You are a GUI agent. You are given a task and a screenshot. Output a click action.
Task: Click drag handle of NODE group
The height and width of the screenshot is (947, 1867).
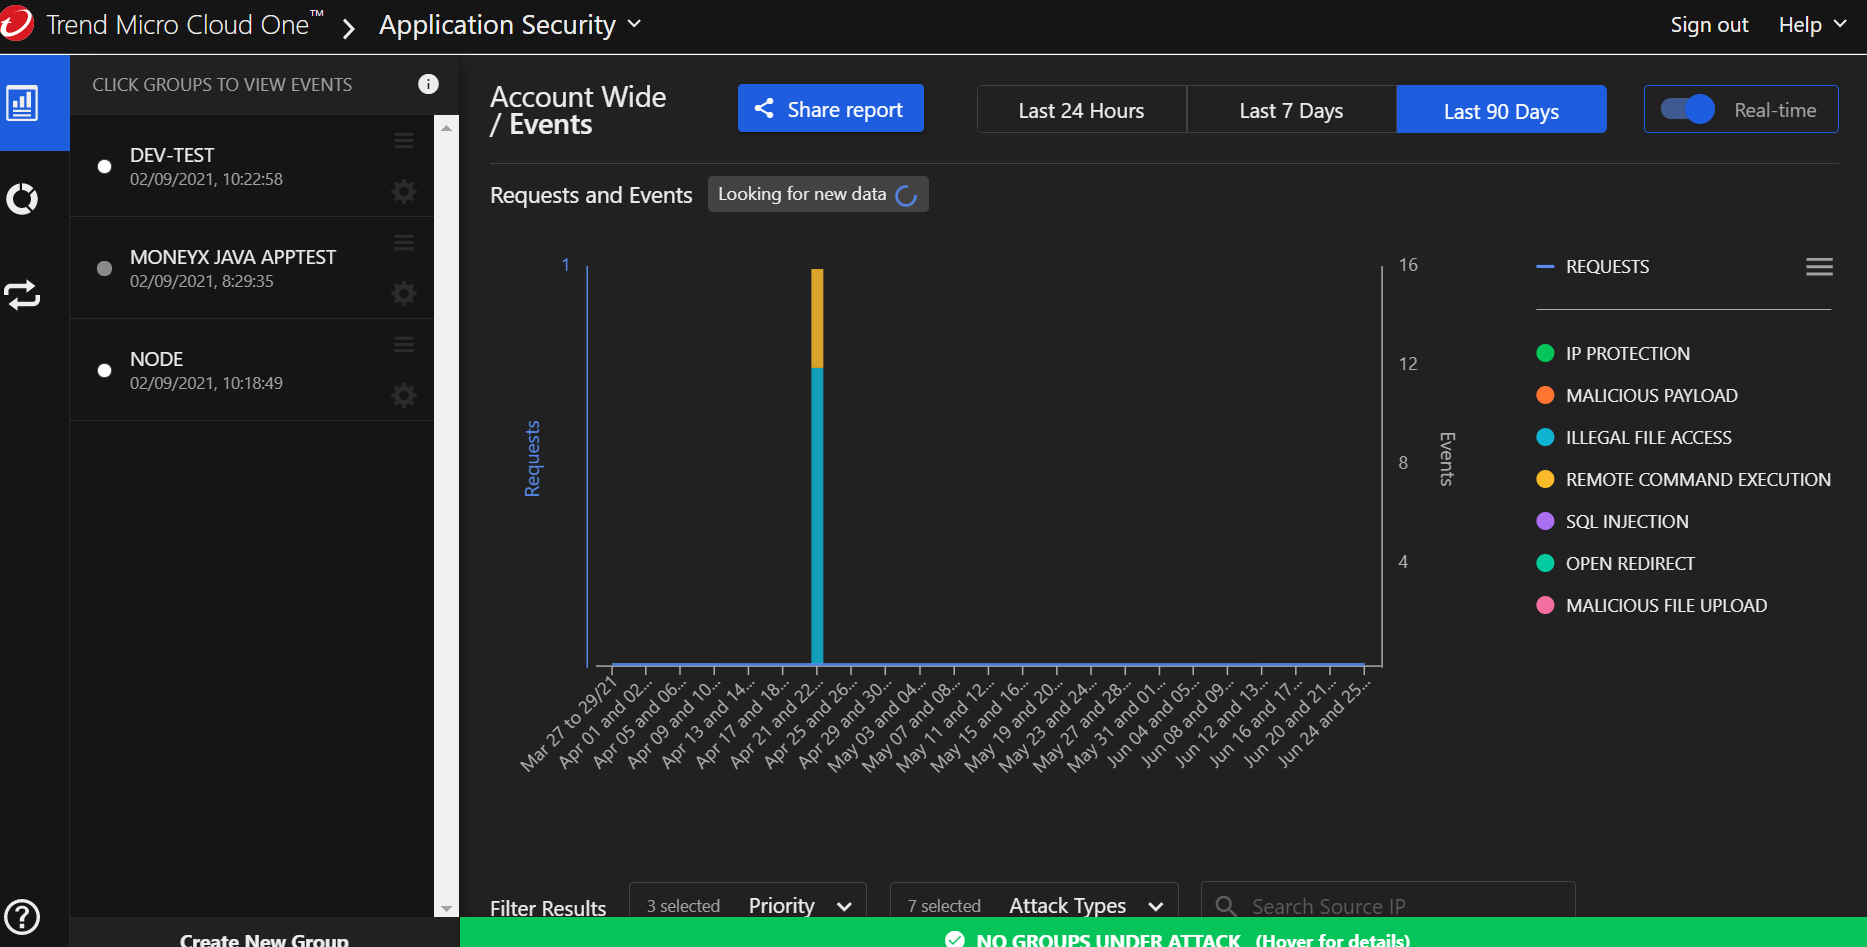coord(404,345)
